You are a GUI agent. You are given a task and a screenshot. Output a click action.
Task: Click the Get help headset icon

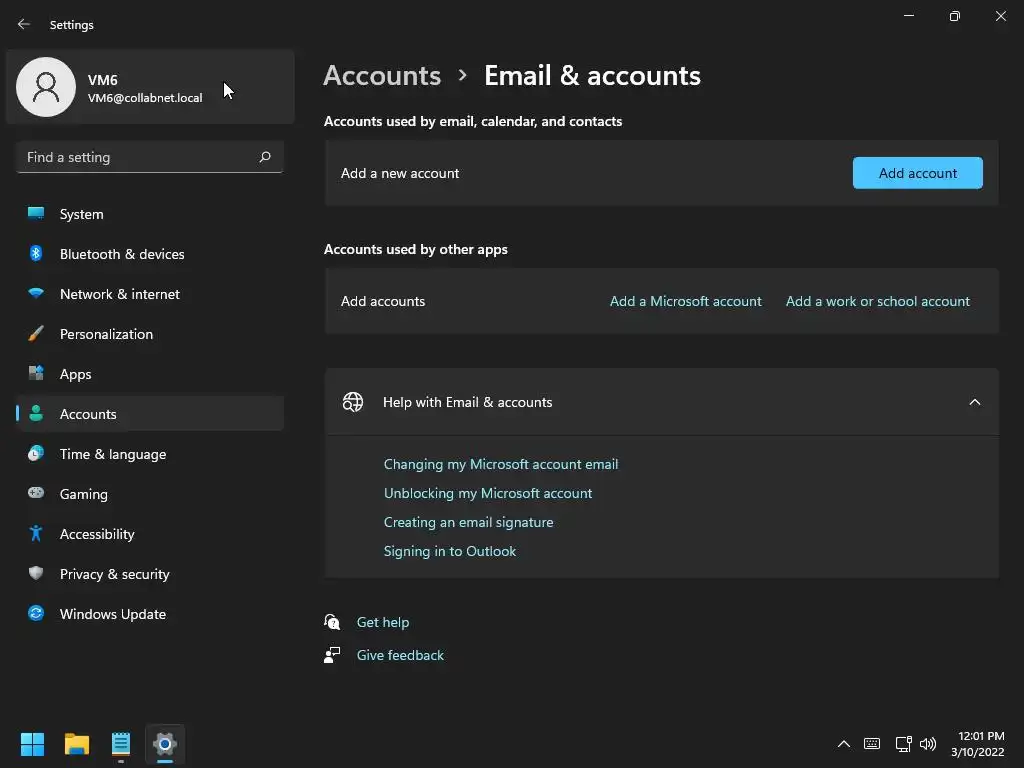point(332,622)
